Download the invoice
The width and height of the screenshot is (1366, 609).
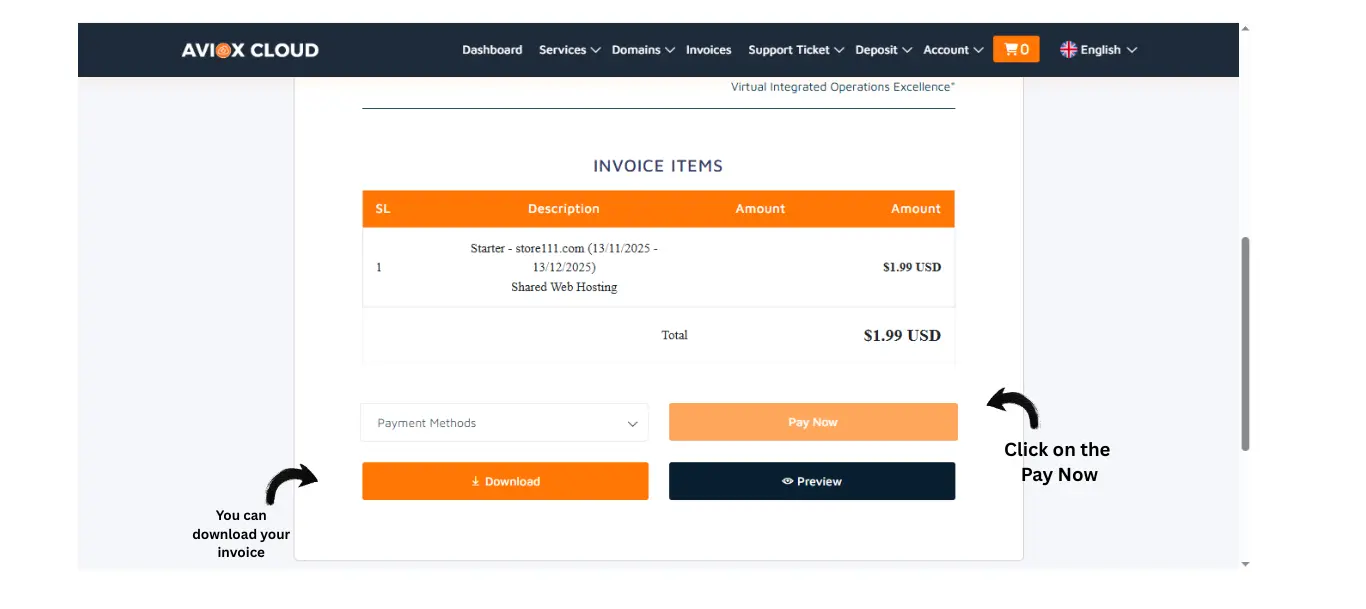click(x=505, y=481)
